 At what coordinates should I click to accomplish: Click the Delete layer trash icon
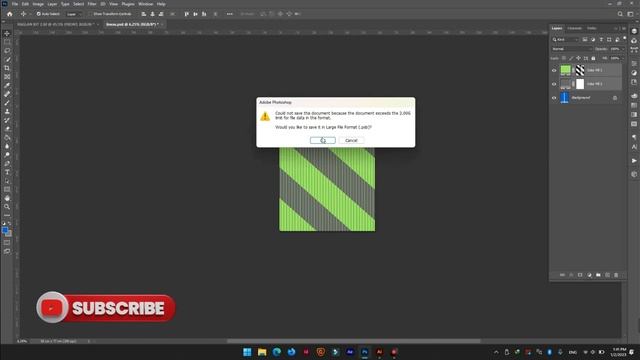point(616,275)
